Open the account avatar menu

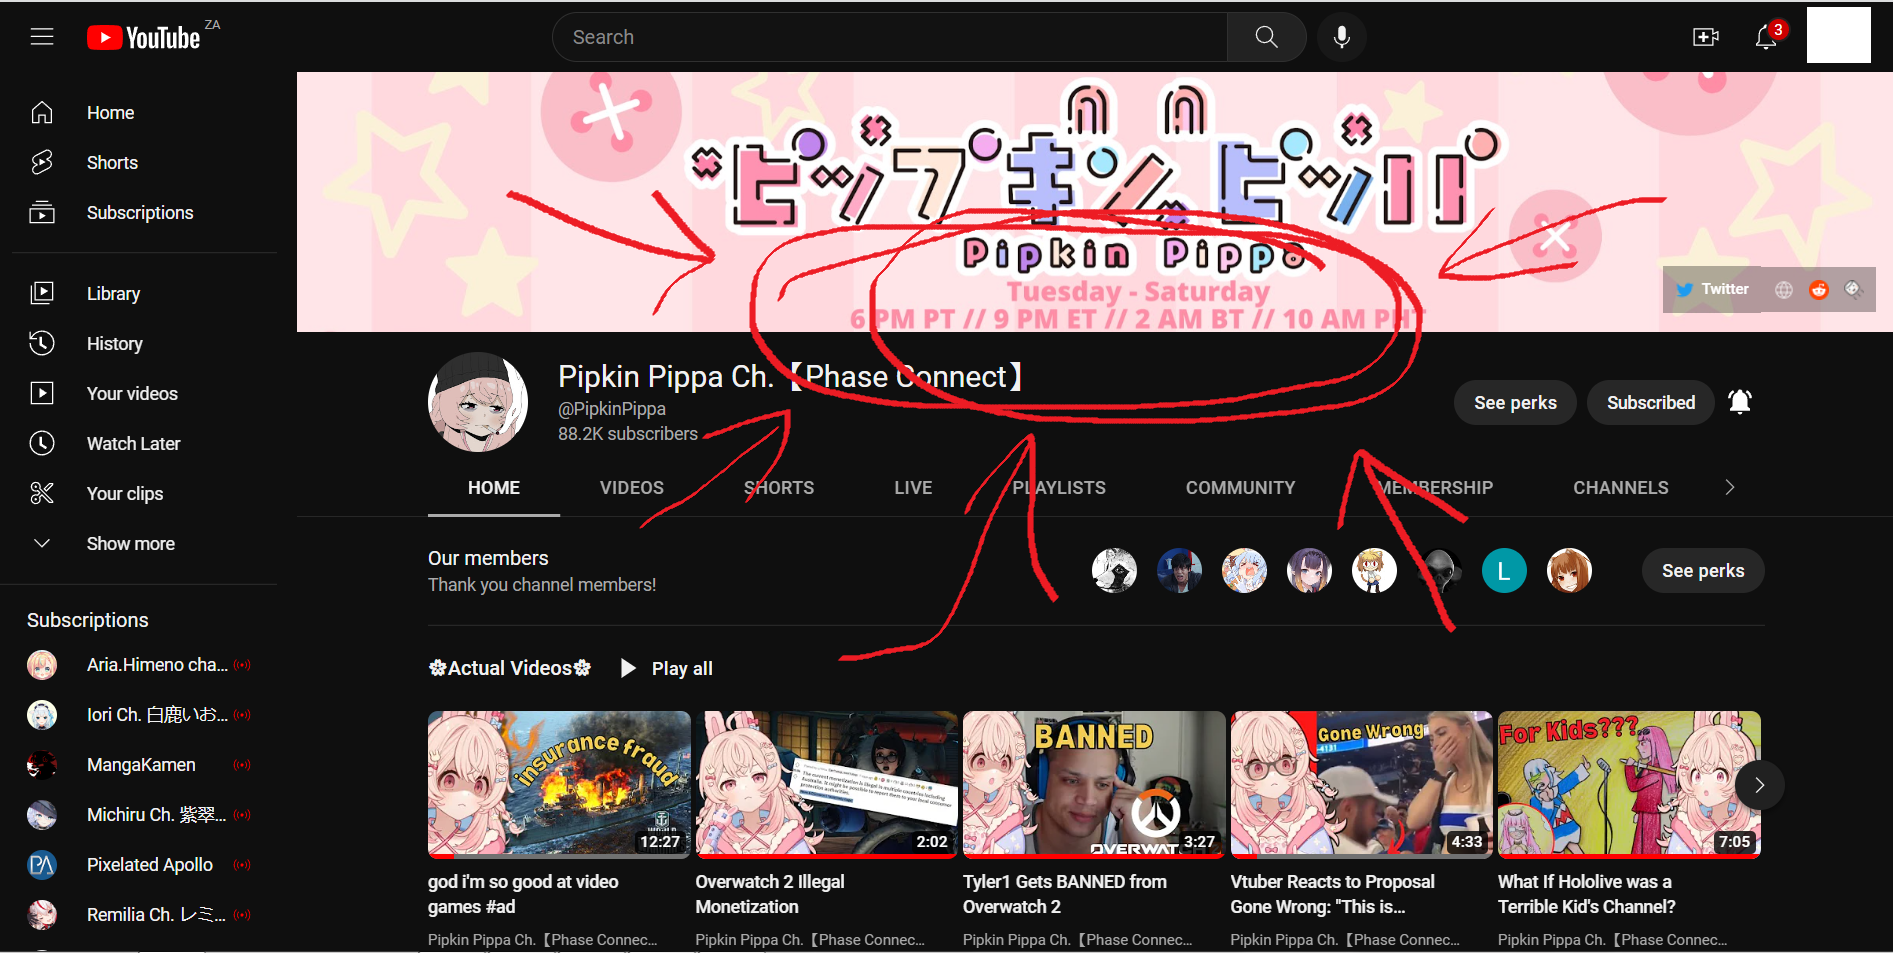[x=1838, y=35]
